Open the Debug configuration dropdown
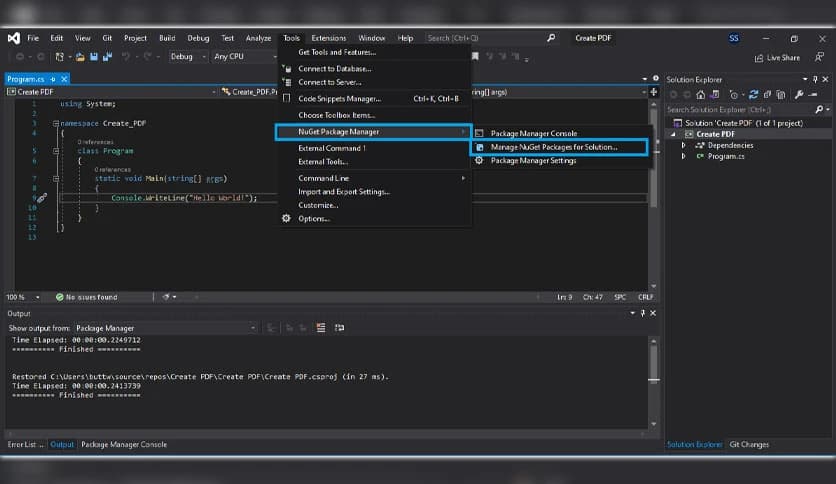Viewport: 836px width, 484px height. coord(188,57)
